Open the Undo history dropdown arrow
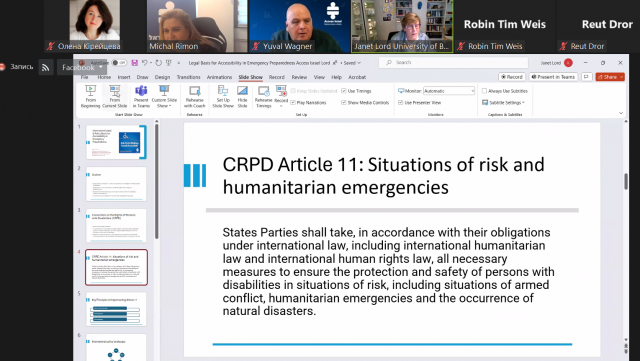Viewport: 640px width, 361px height. coord(150,63)
